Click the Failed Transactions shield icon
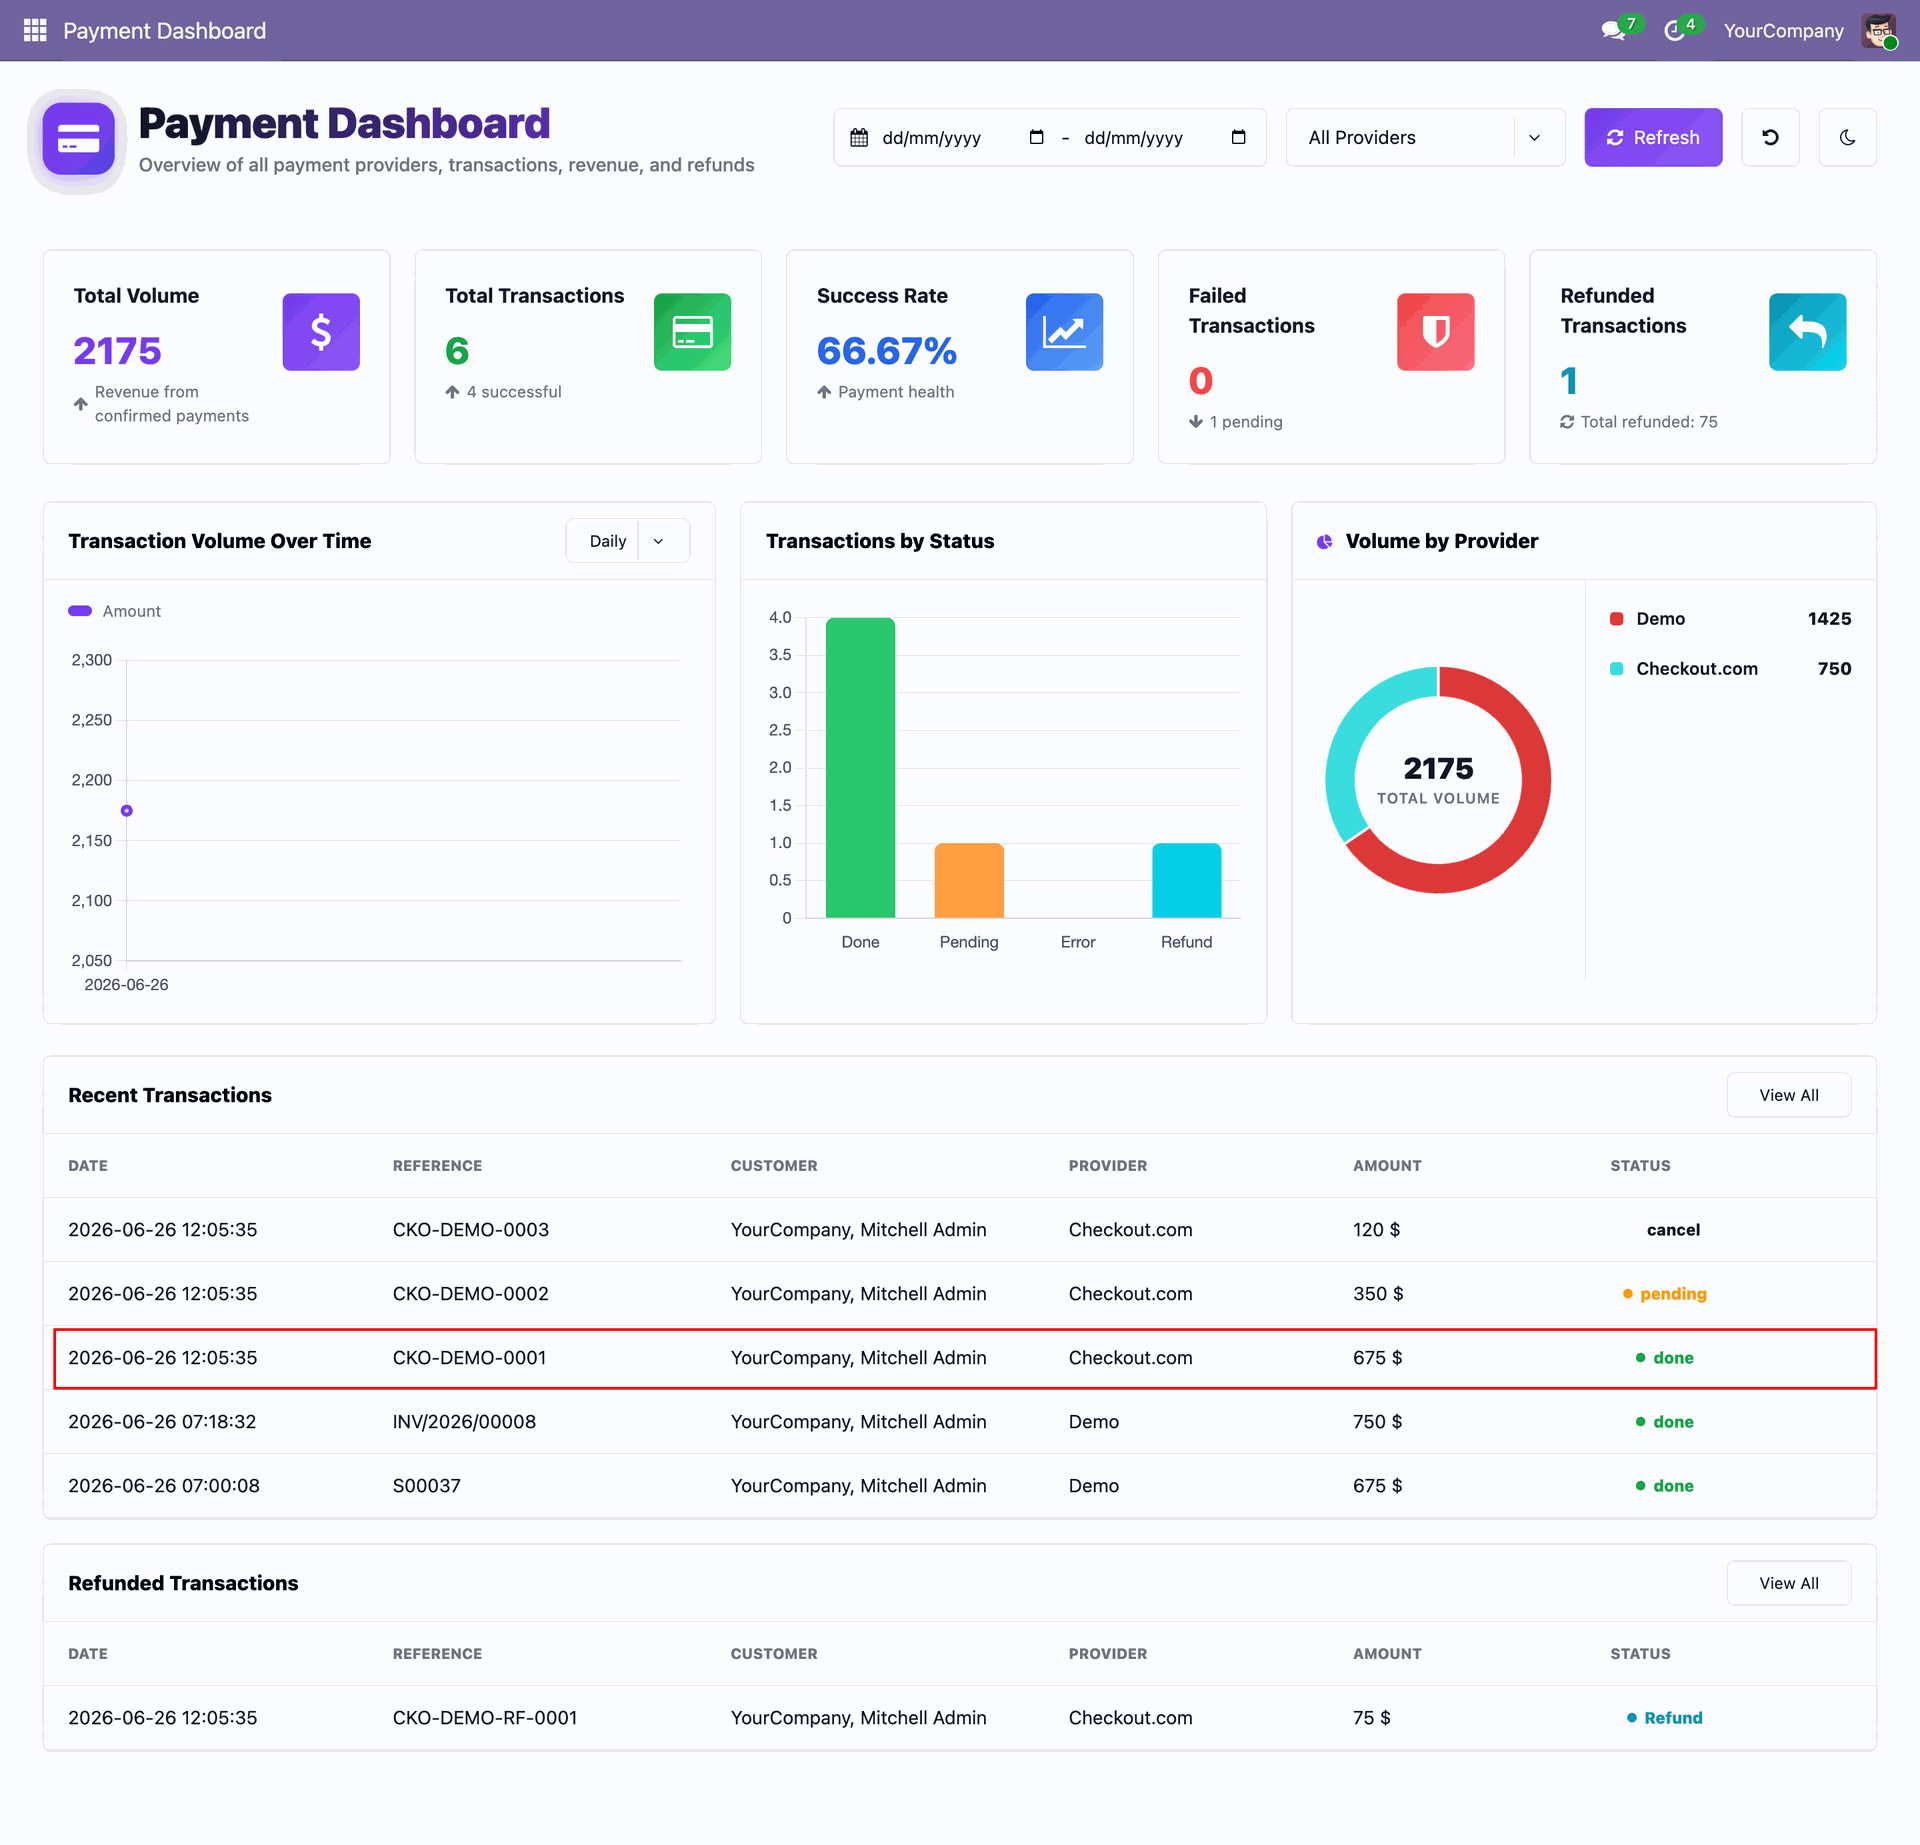The image size is (1920, 1845). pos(1436,332)
